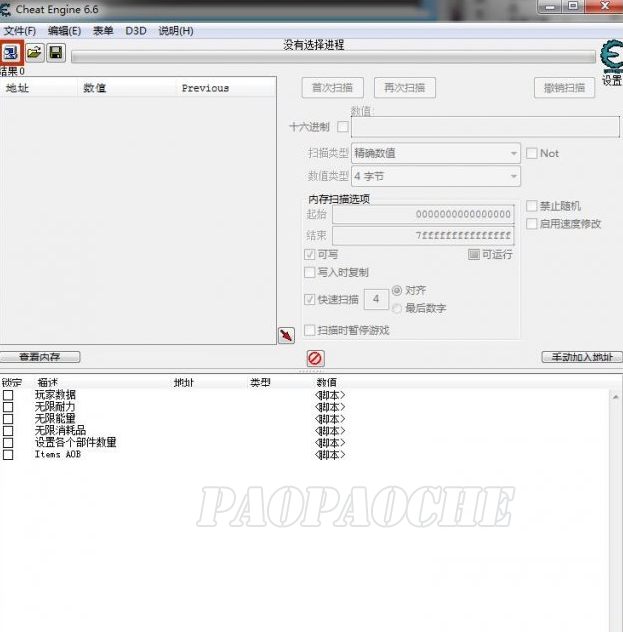
Task: Select the 最后数字 radio button
Action: (x=397, y=308)
